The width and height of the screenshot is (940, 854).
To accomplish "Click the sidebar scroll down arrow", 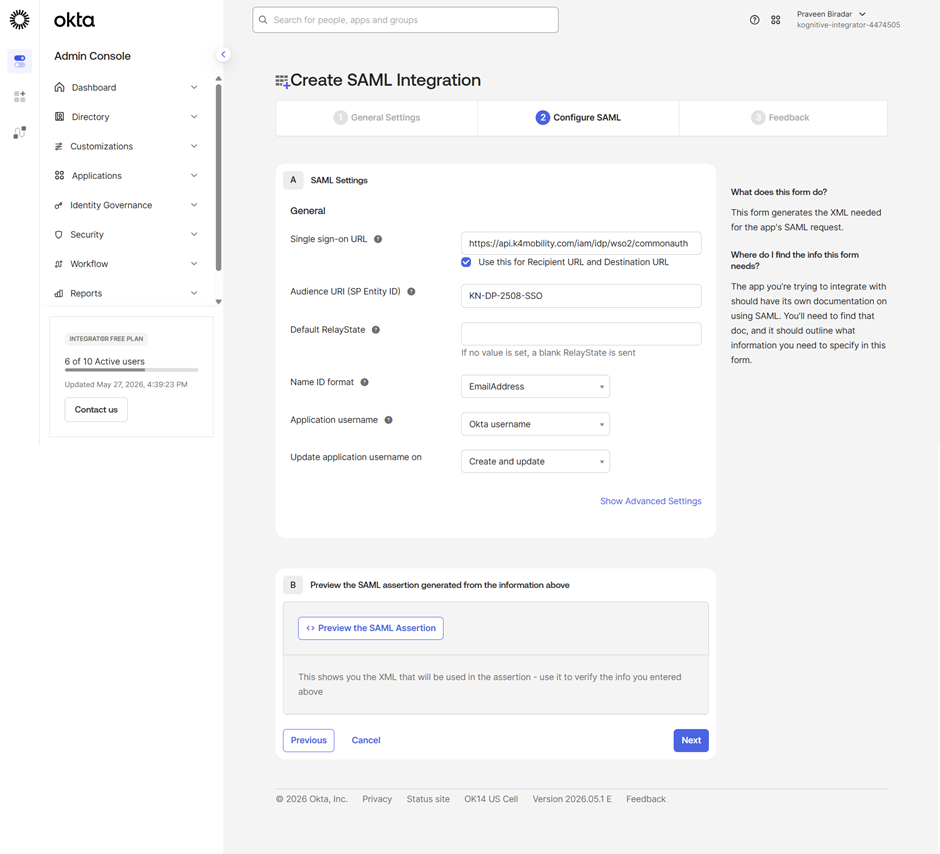I will 218,302.
